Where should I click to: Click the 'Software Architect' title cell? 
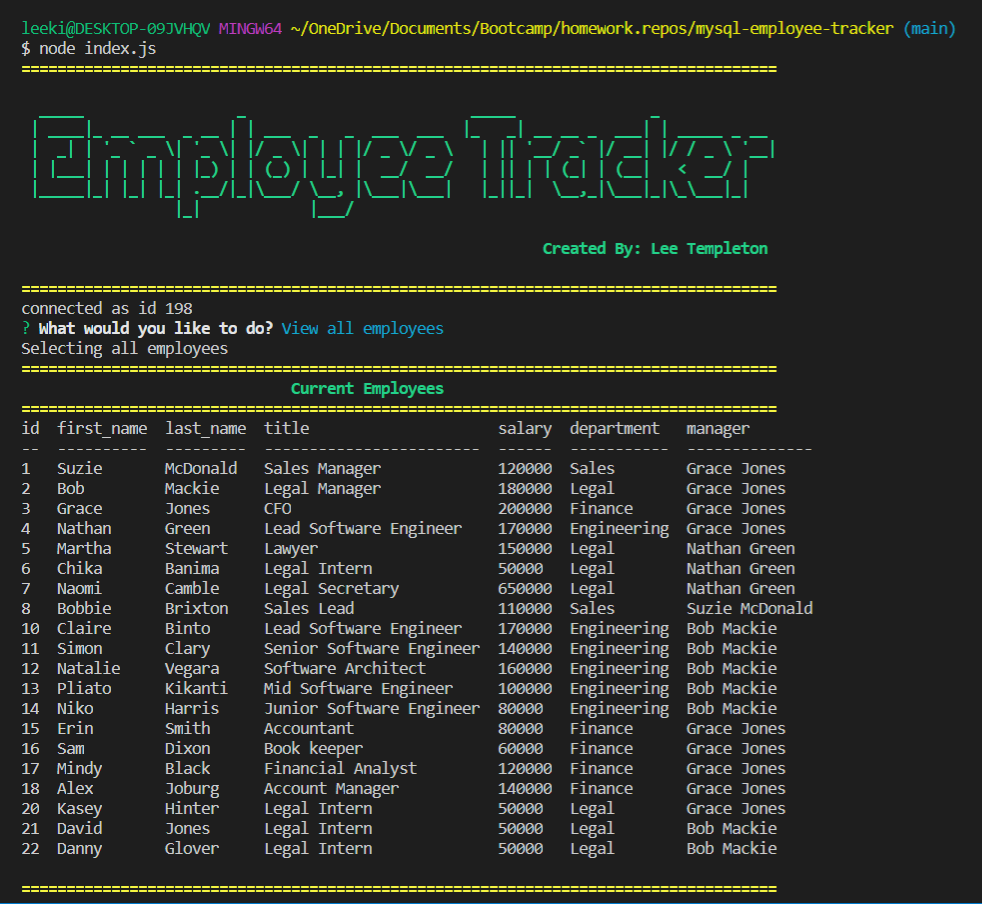[x=344, y=668]
